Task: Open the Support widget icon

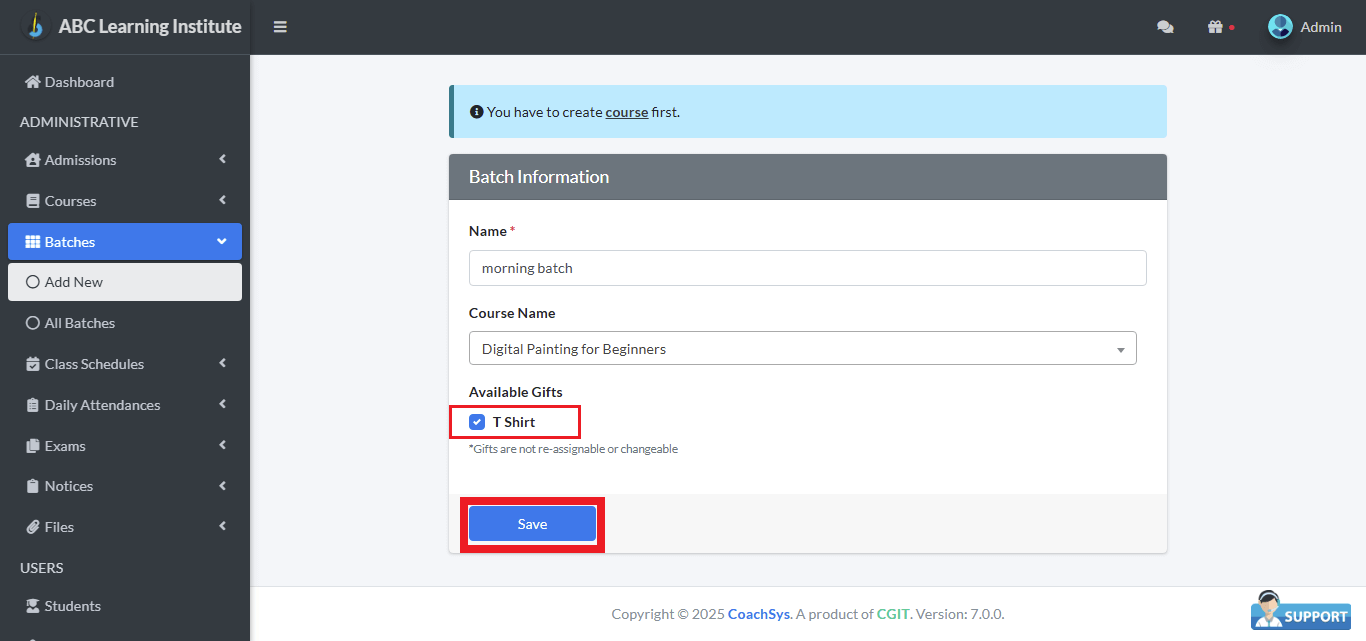Action: pyautogui.click(x=1300, y=611)
